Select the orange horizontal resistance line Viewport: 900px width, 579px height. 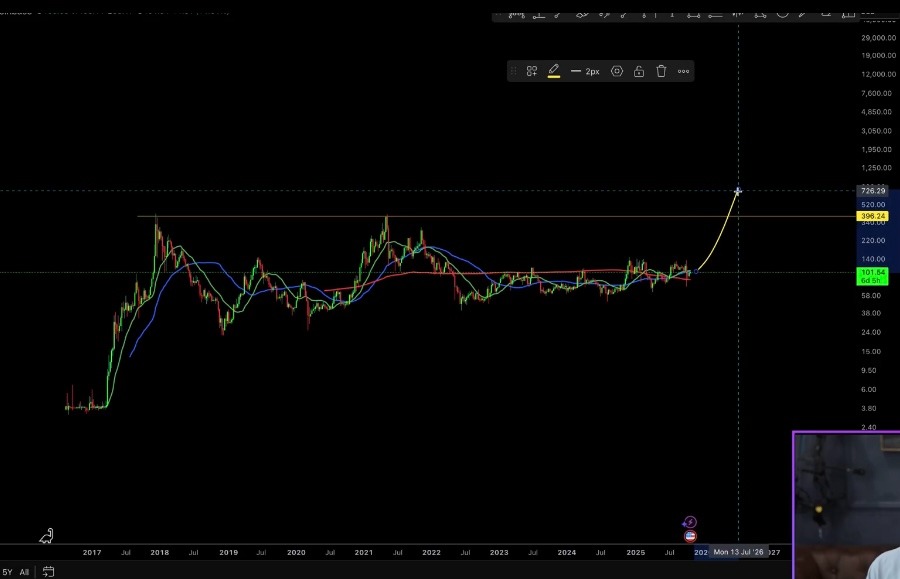click(x=500, y=216)
